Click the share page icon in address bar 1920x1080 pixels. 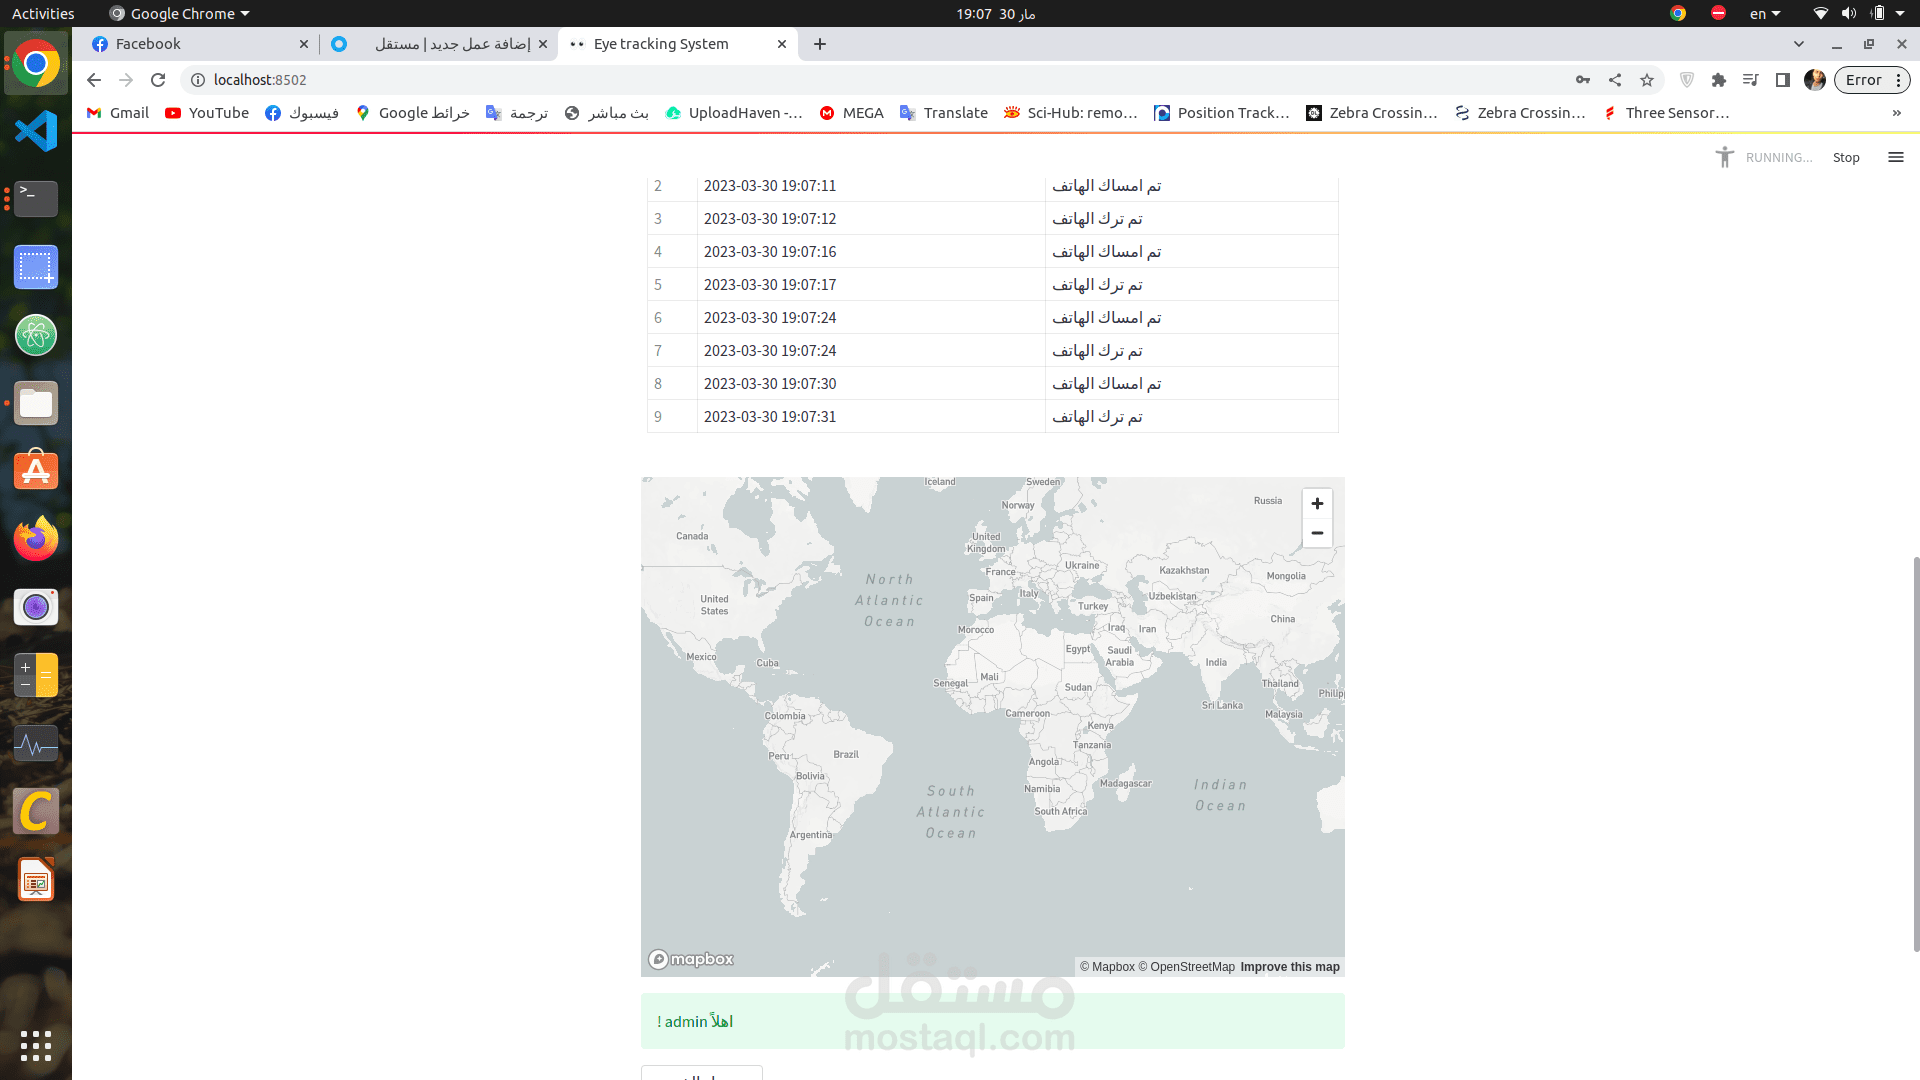(1615, 80)
